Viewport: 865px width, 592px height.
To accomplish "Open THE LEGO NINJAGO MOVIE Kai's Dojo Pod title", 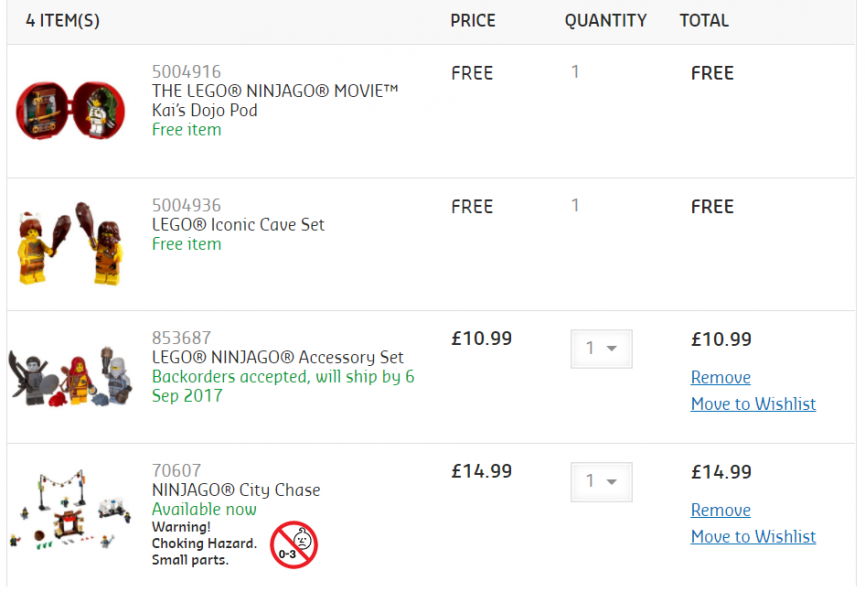I will tap(275, 100).
